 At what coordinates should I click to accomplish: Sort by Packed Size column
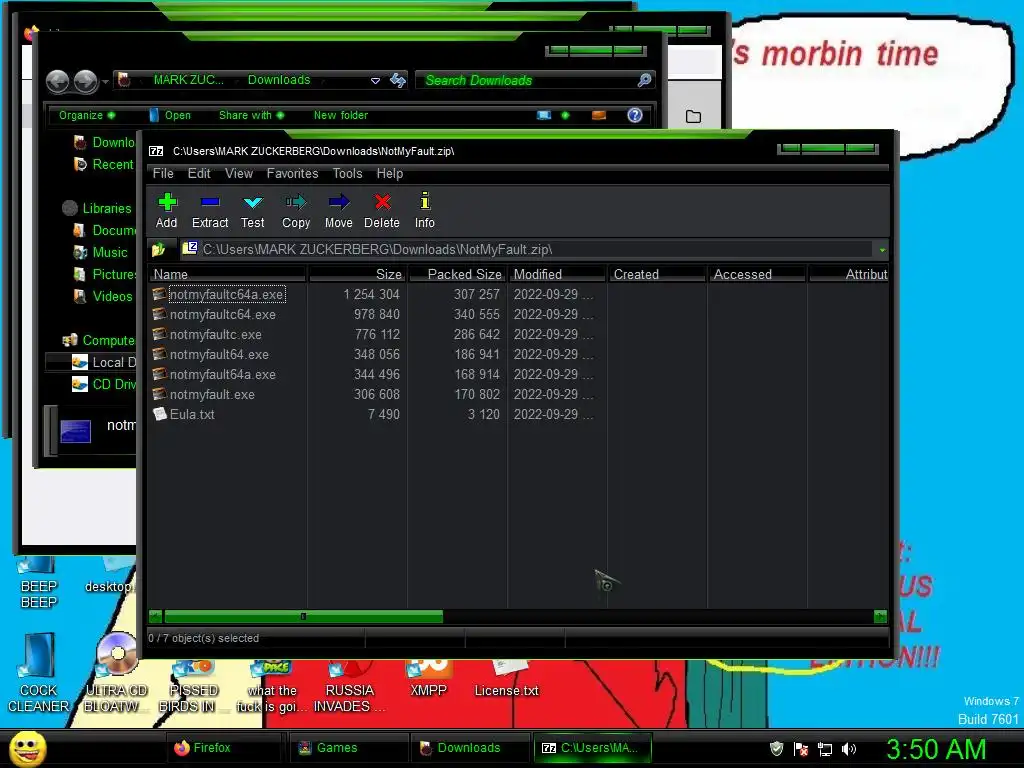(457, 274)
